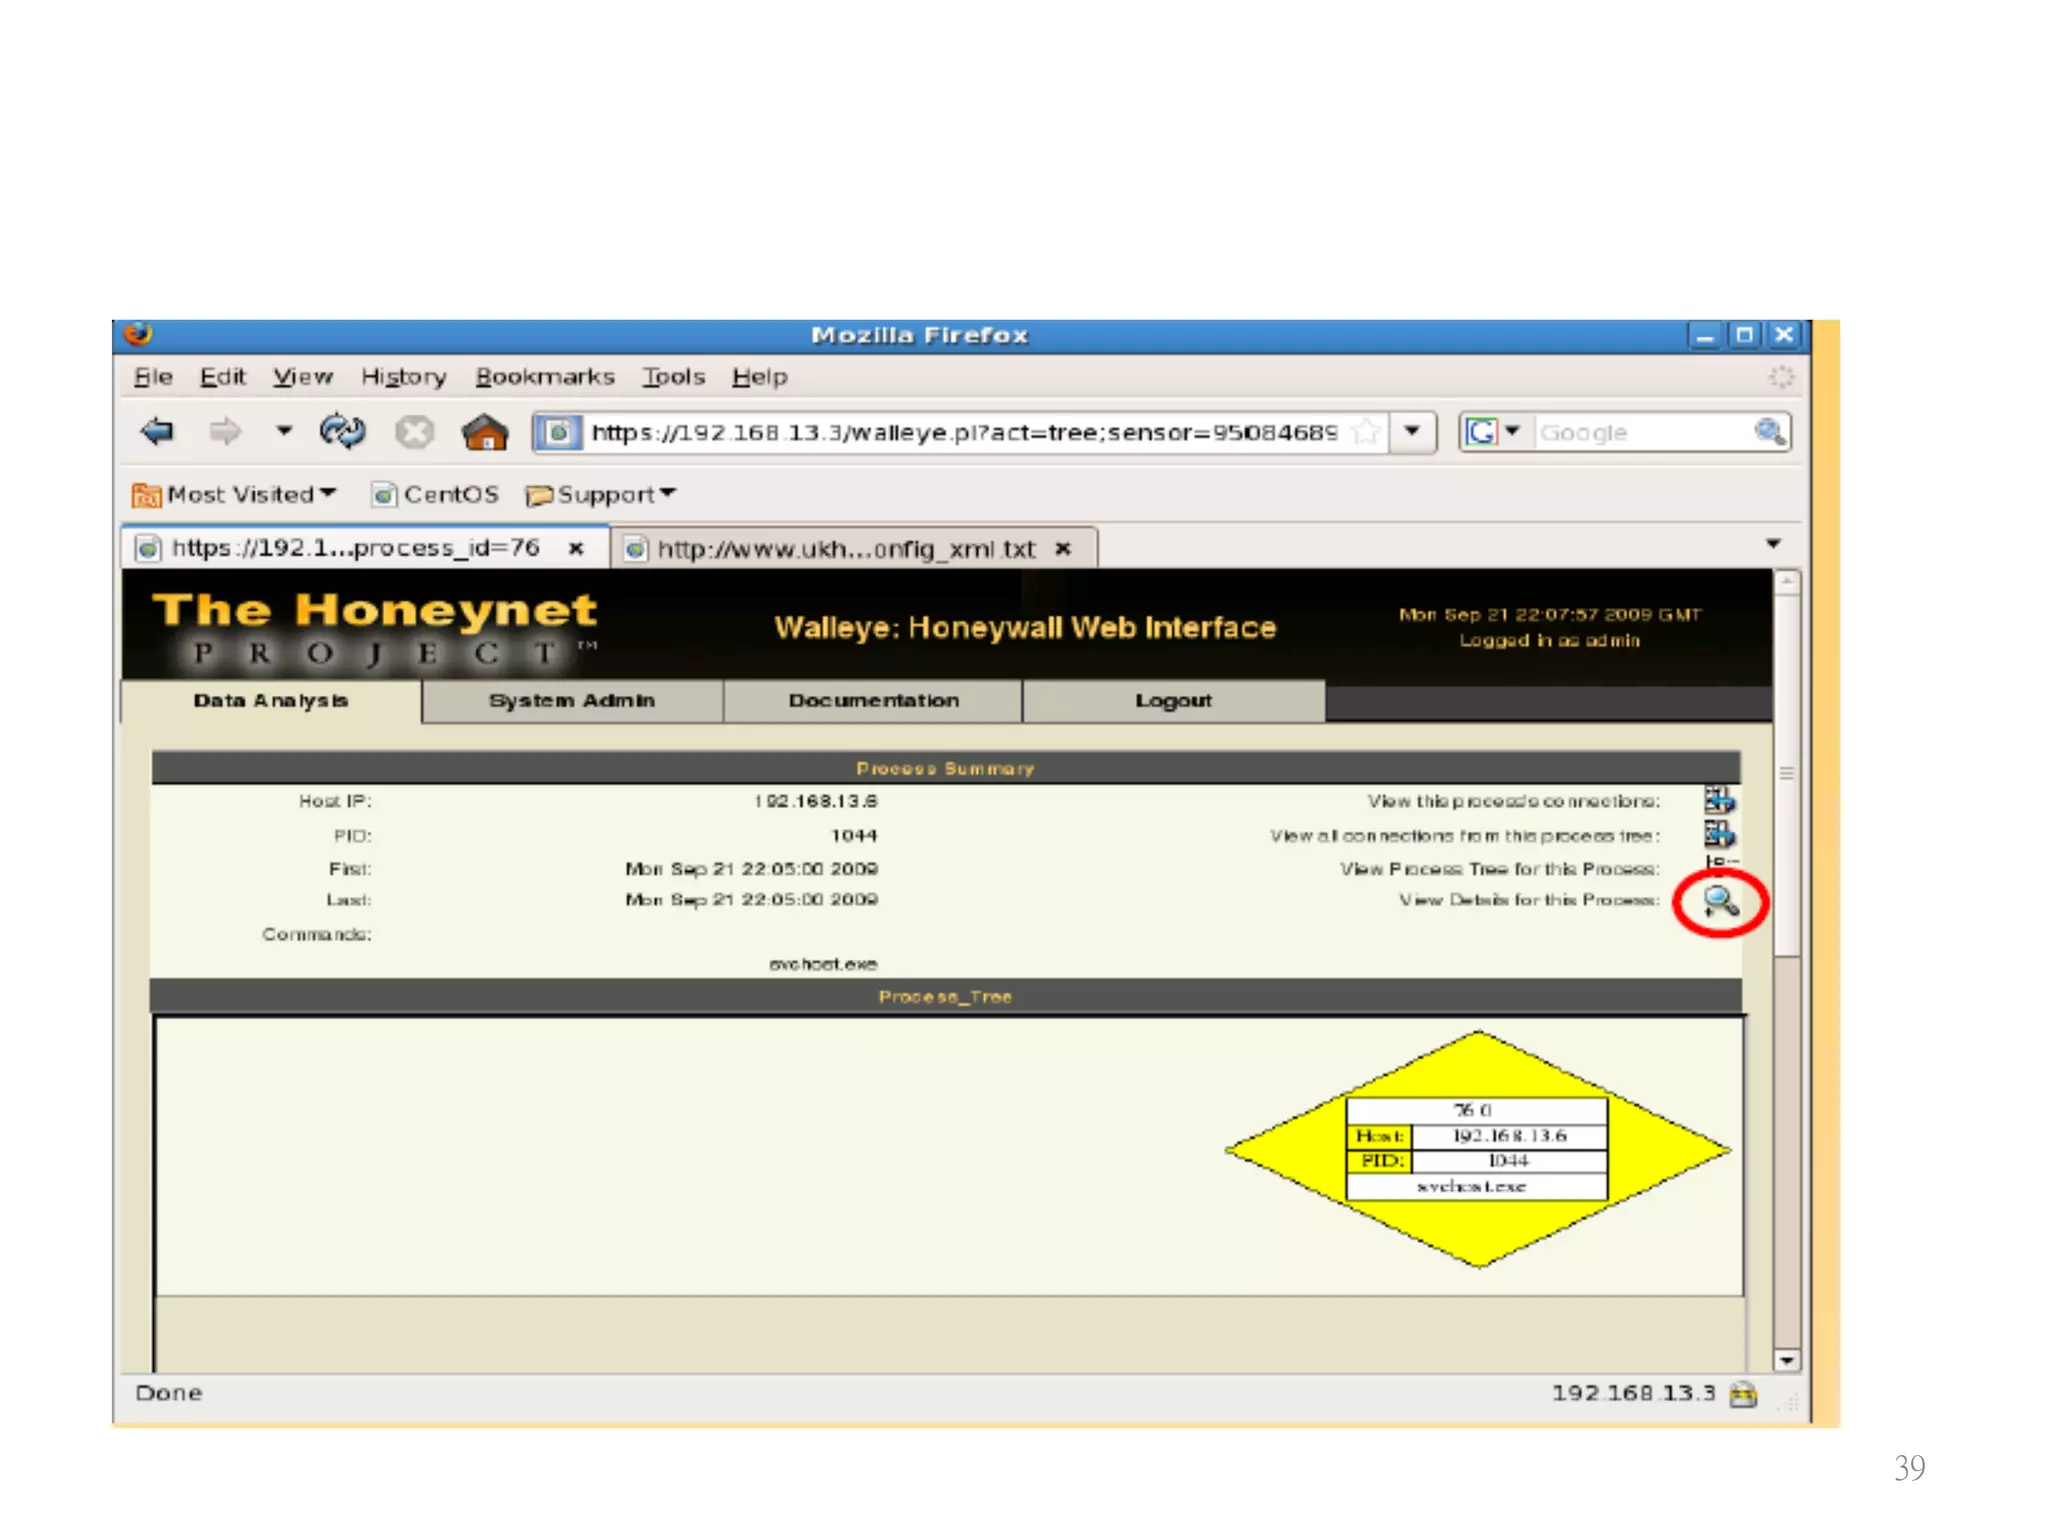Click the Google search magnifier icon
Image resolution: width=2048 pixels, height=1536 pixels.
click(1769, 432)
